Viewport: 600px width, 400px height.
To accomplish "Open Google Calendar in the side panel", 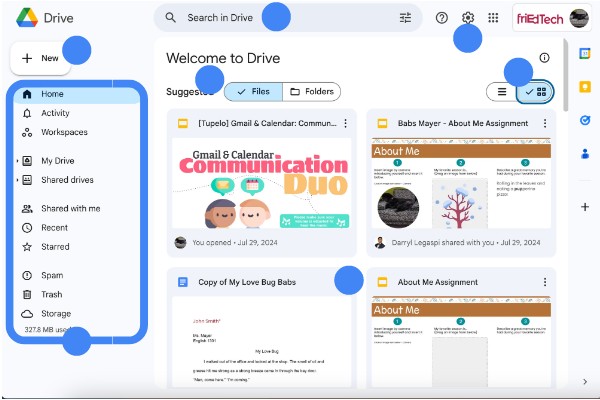I will (585, 54).
